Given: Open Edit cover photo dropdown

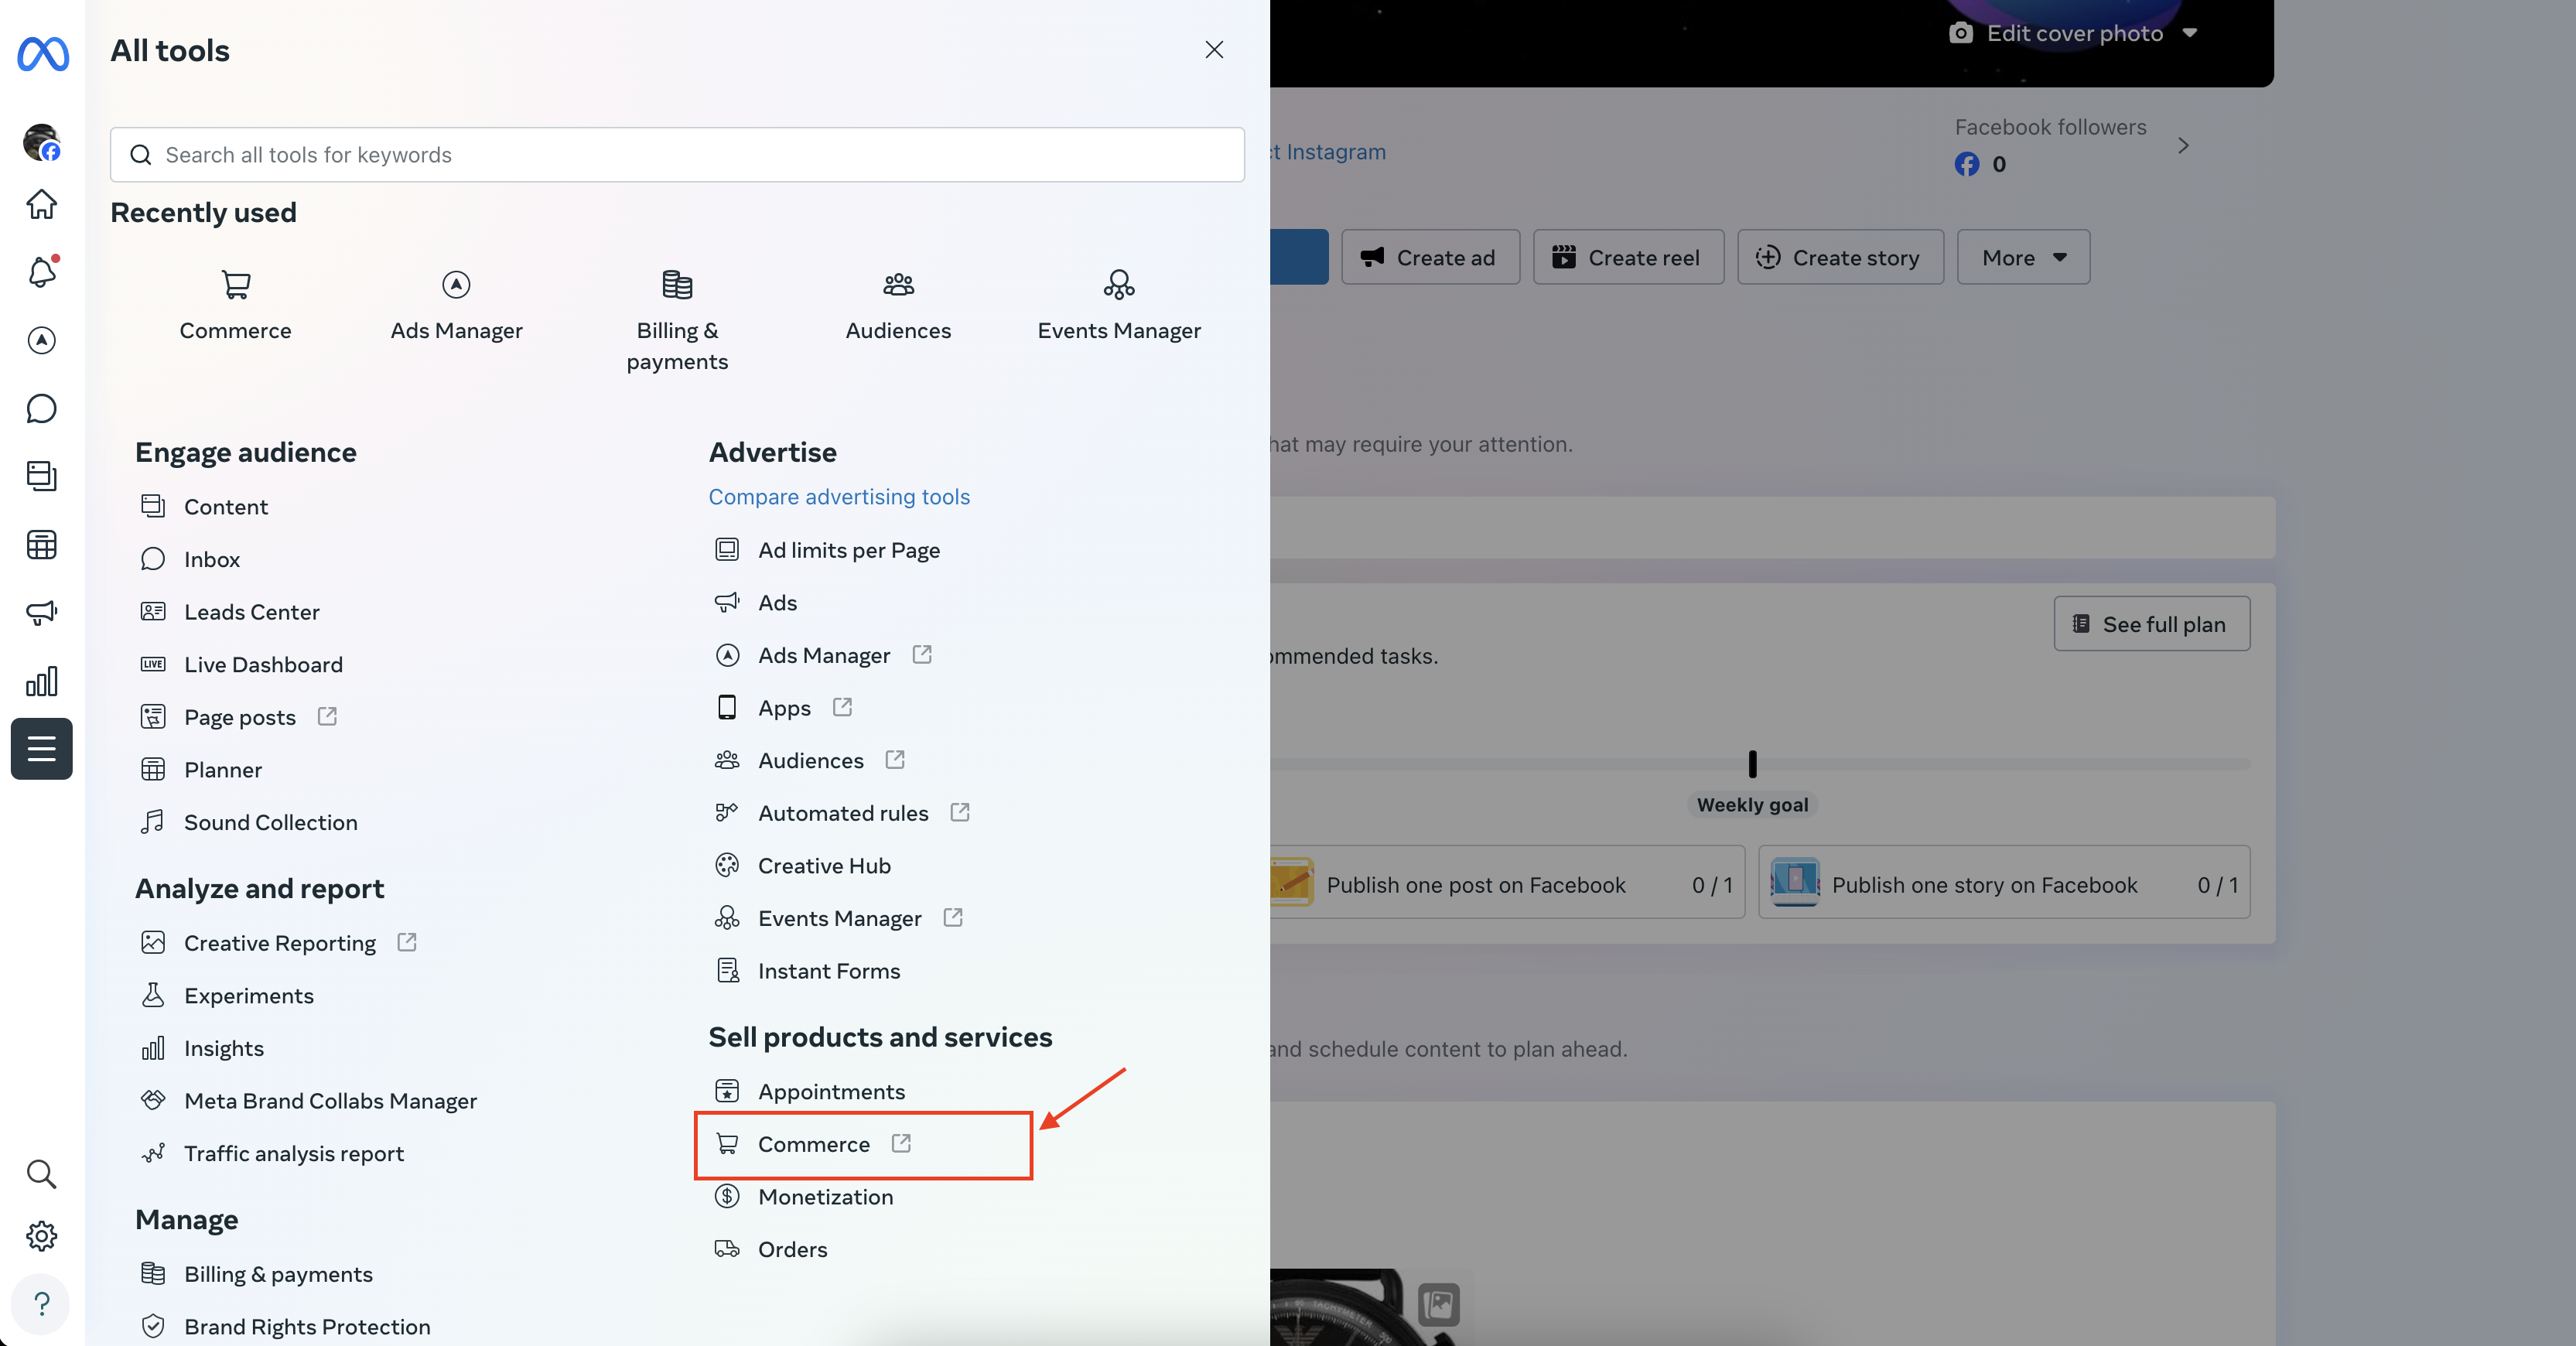Looking at the screenshot, I should pyautogui.click(x=2075, y=33).
